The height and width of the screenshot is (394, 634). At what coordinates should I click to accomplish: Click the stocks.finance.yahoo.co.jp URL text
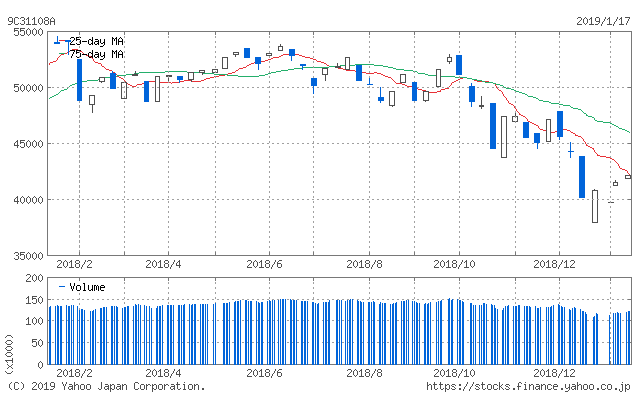pos(528,386)
